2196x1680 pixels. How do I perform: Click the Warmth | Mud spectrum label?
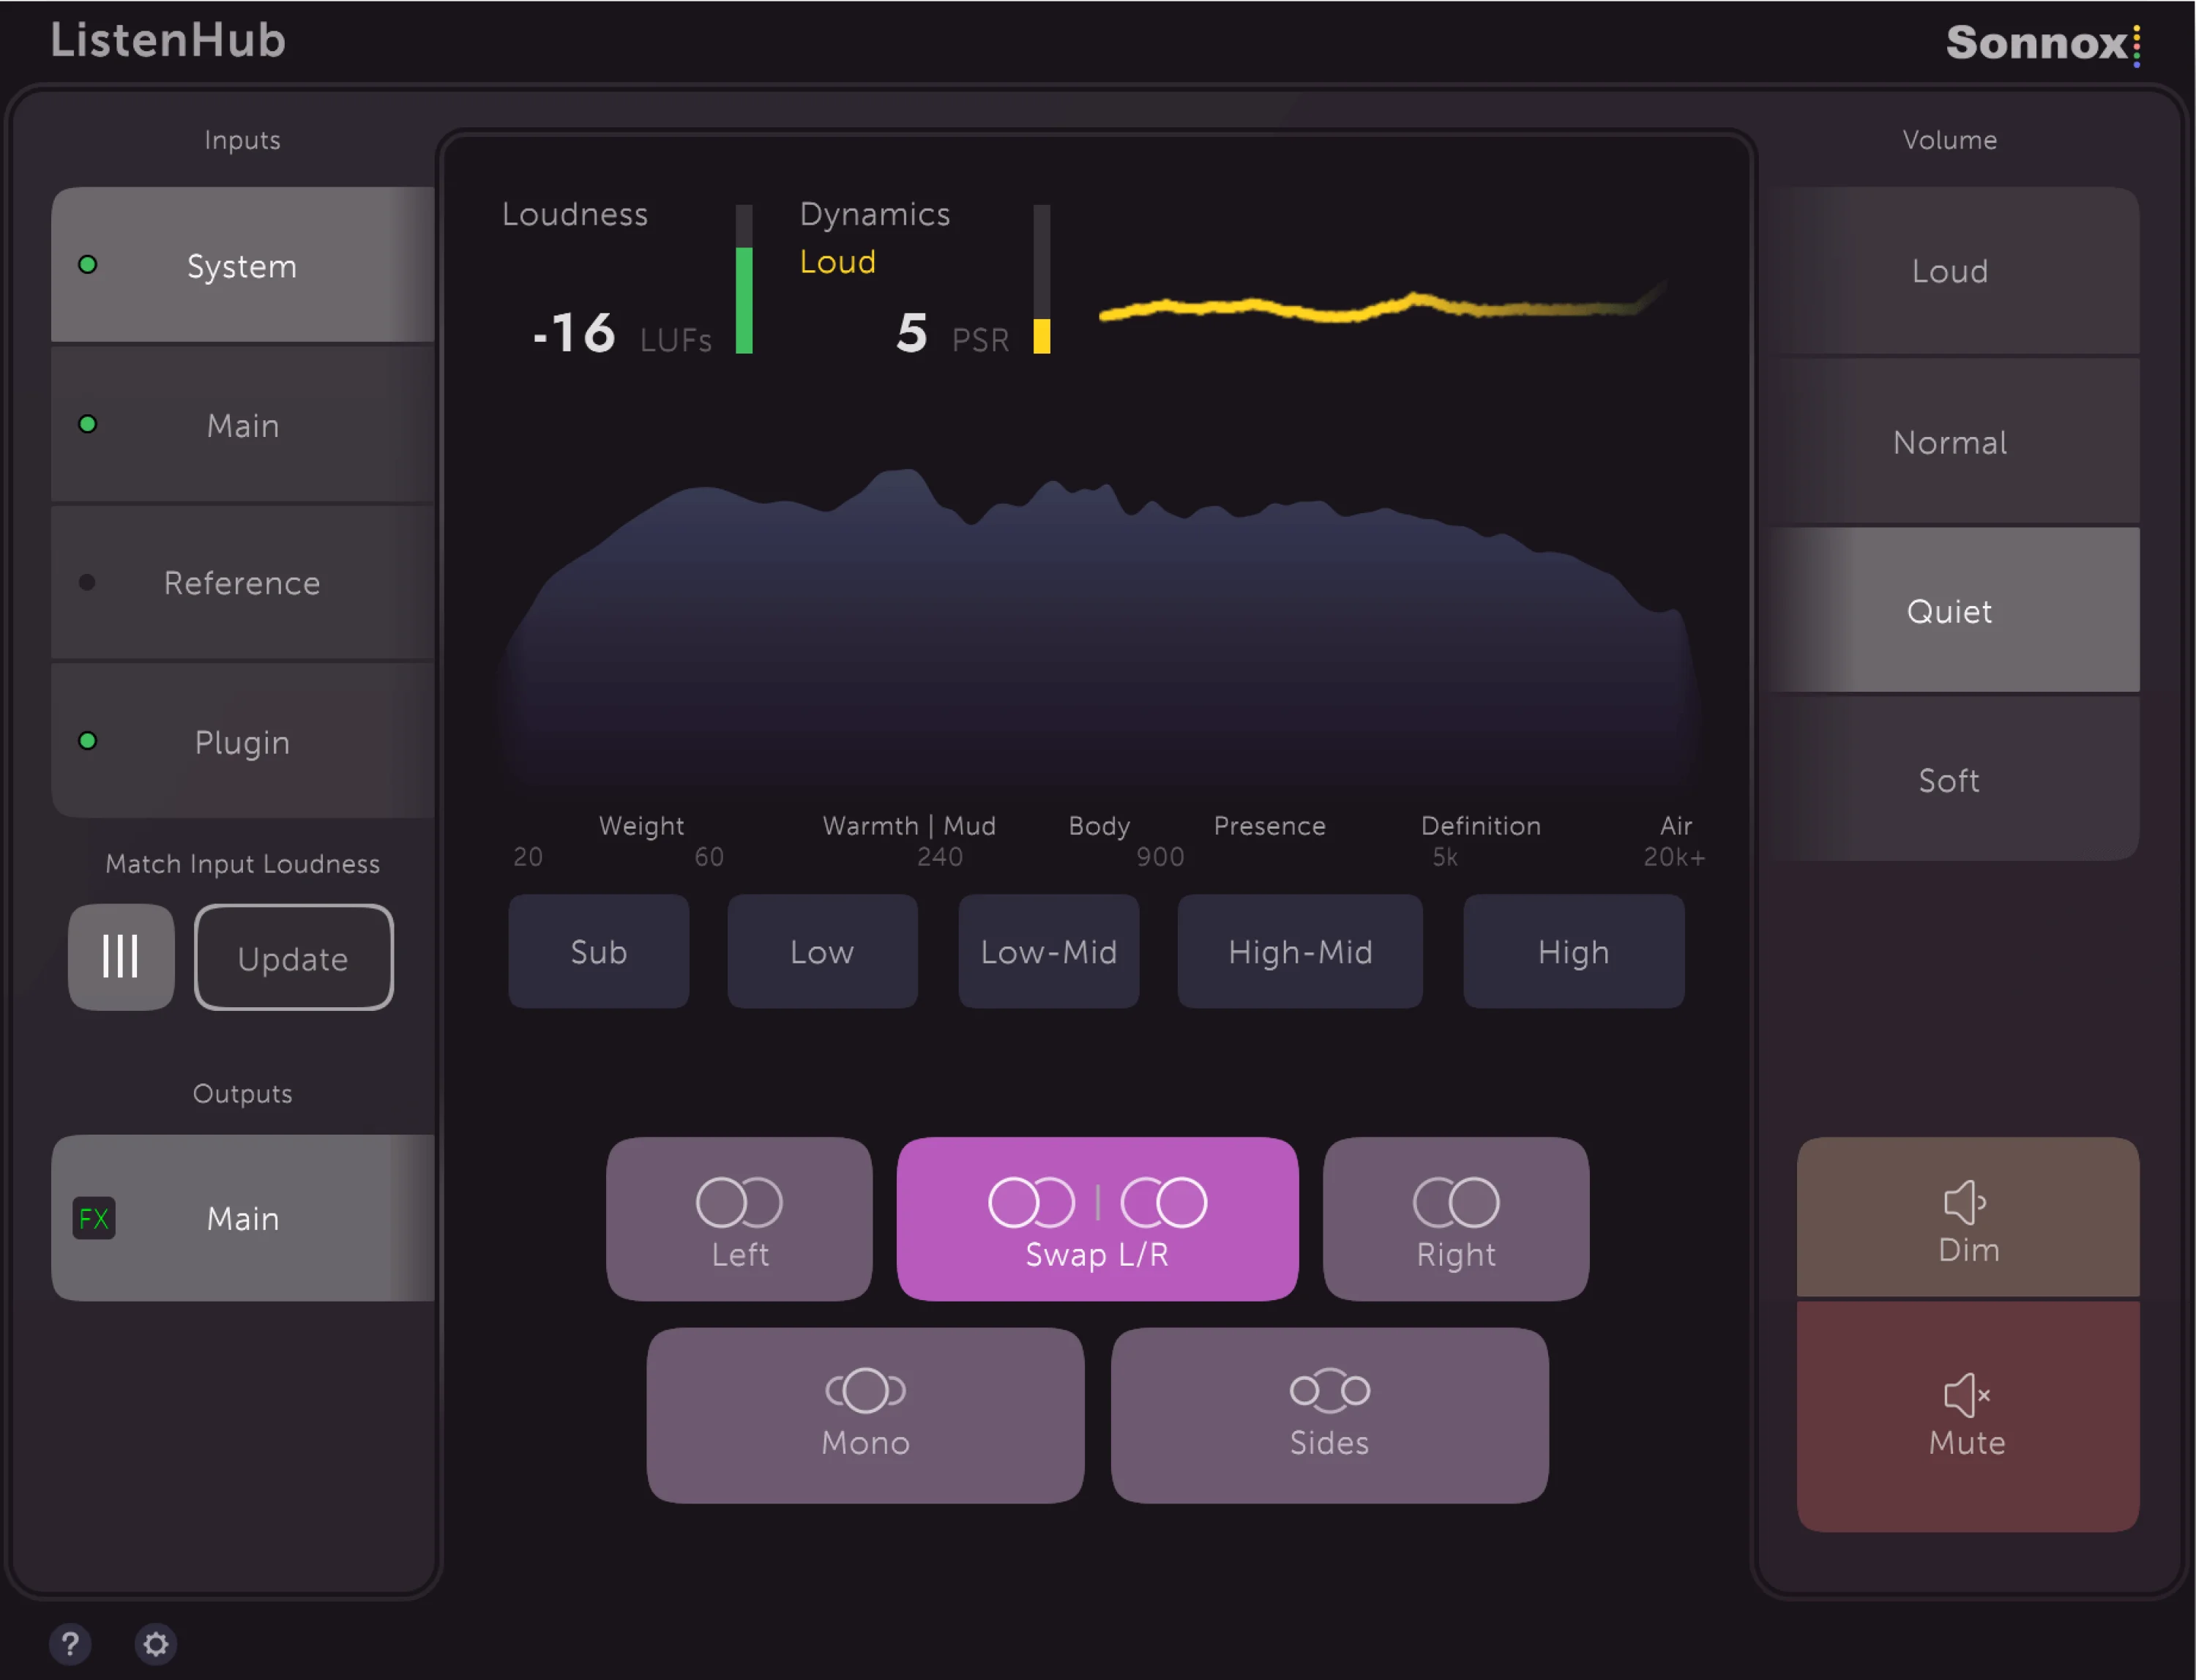click(x=909, y=826)
